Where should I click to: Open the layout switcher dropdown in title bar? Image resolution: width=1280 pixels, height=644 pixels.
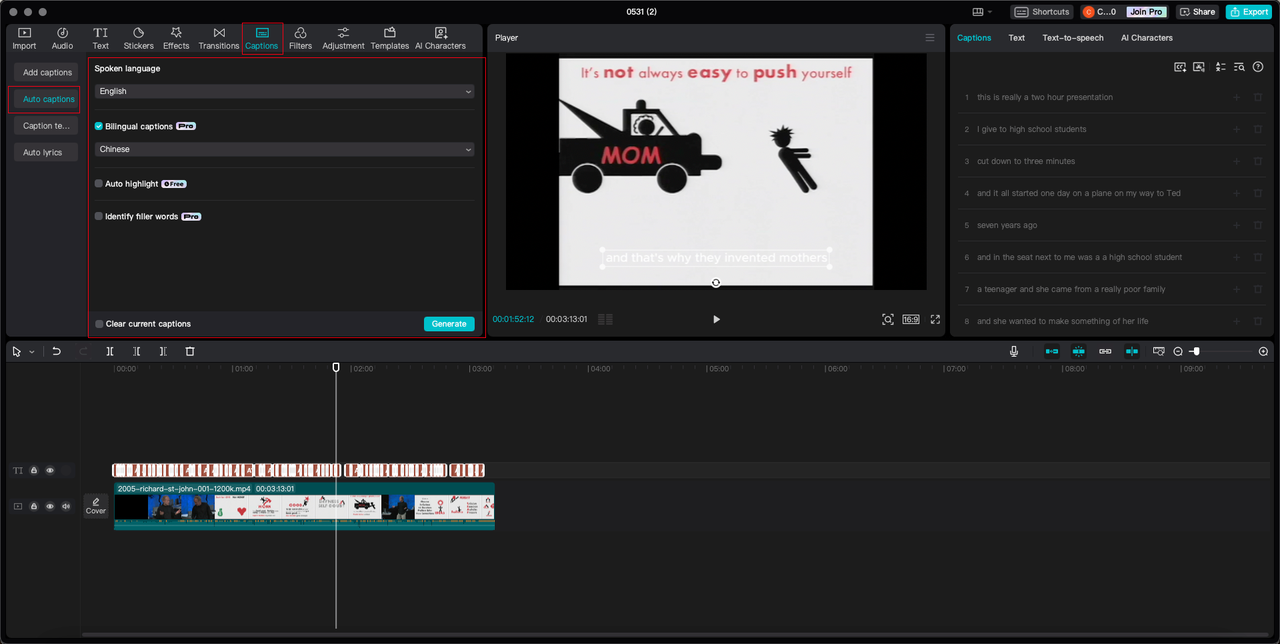982,12
